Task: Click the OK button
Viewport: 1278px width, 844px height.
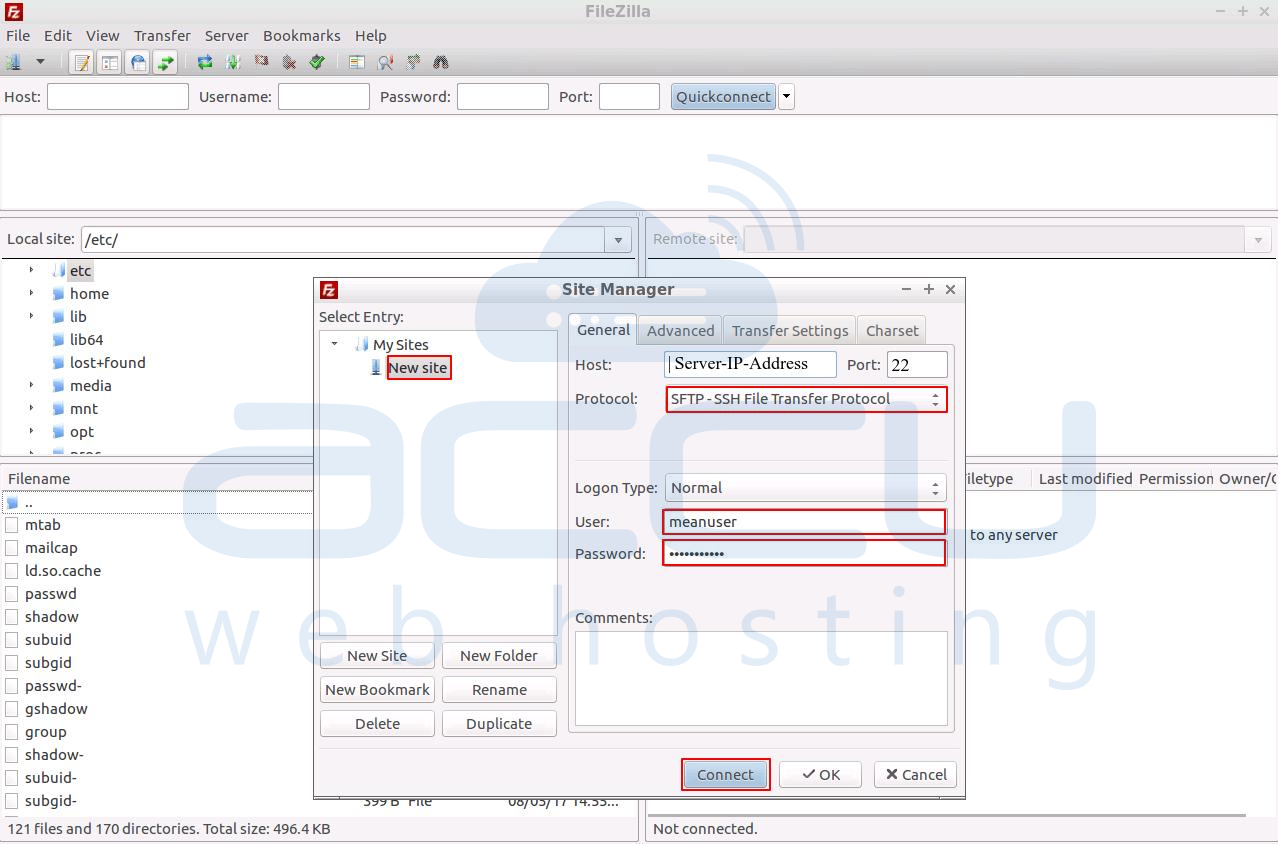Action: pos(820,774)
